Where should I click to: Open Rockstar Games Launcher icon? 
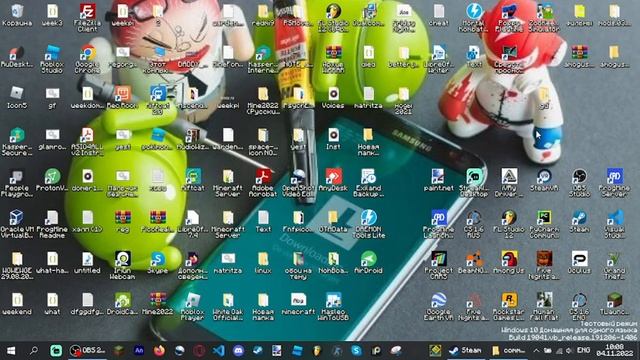509,307
